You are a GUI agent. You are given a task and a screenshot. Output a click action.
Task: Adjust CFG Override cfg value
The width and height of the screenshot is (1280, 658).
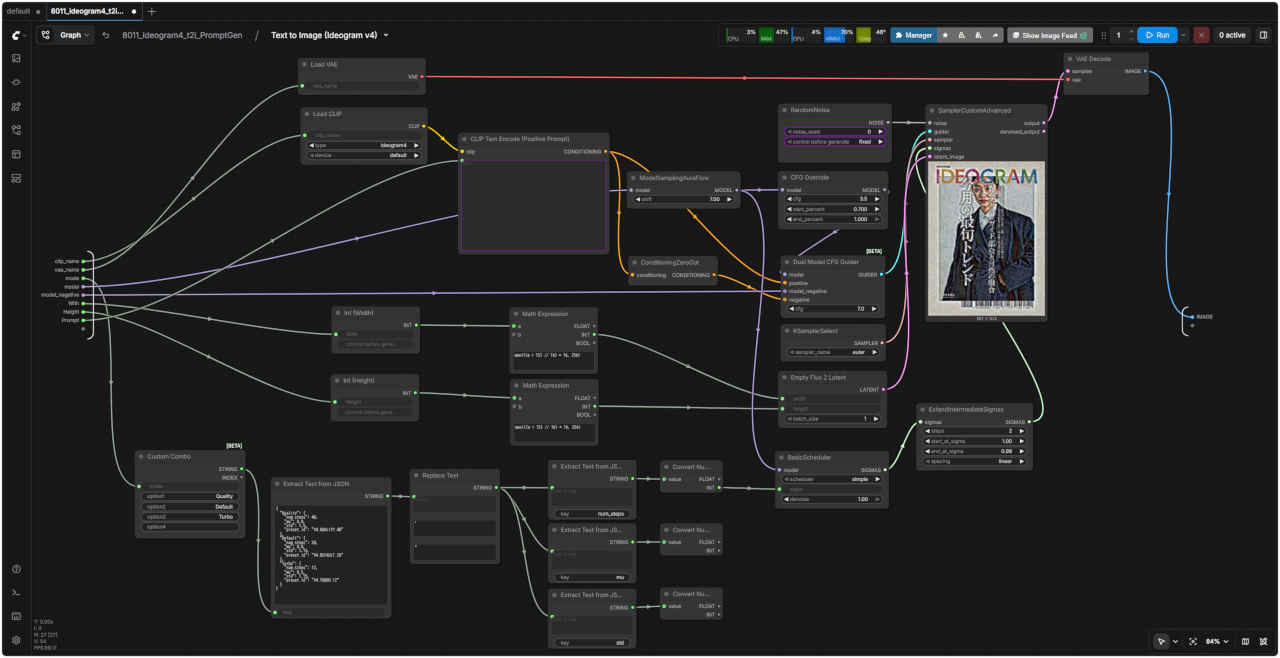point(832,199)
